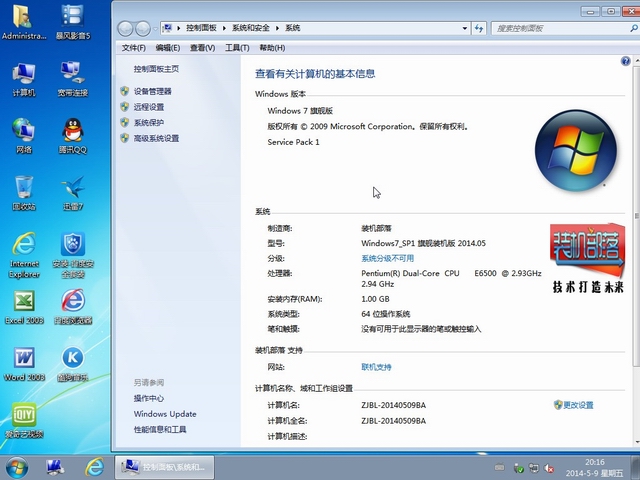Launch 迅雷7 from the desktop
Image resolution: width=640 pixels, height=480 pixels.
[x=73, y=193]
